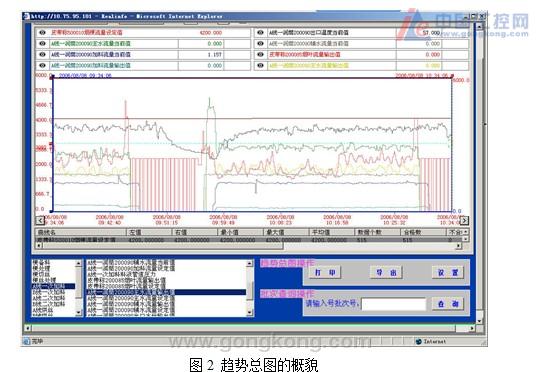
Task: Click the 合格数 column header
Action: tap(423, 232)
